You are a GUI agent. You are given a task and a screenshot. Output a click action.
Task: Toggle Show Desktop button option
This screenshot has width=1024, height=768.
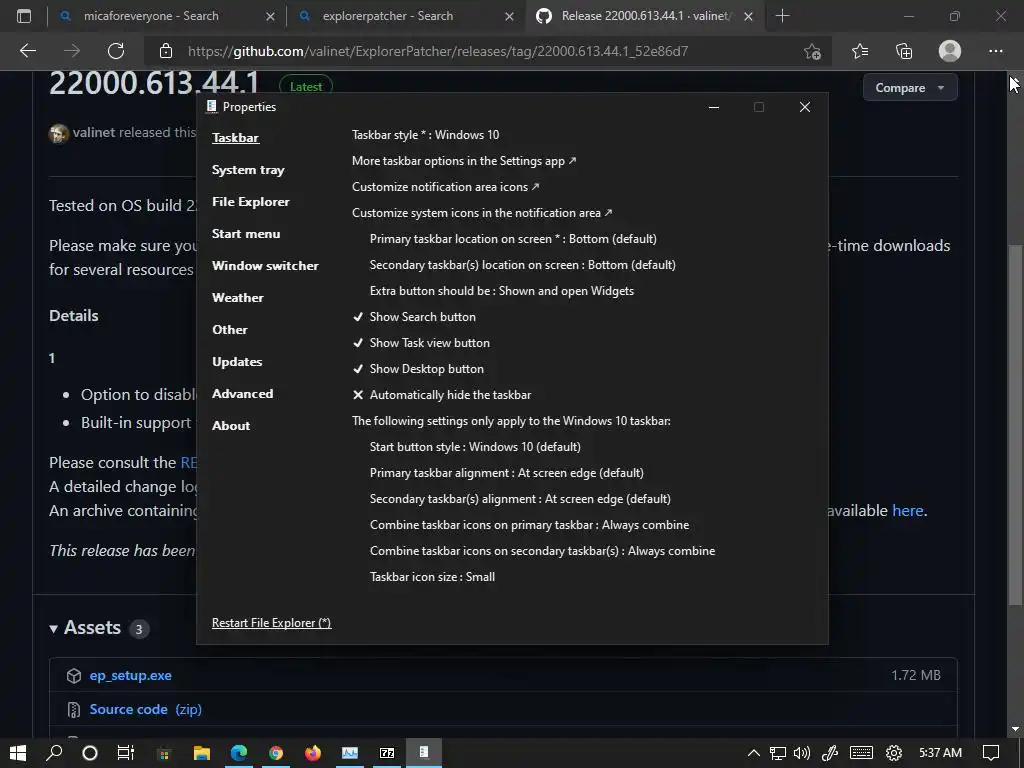pyautogui.click(x=419, y=369)
